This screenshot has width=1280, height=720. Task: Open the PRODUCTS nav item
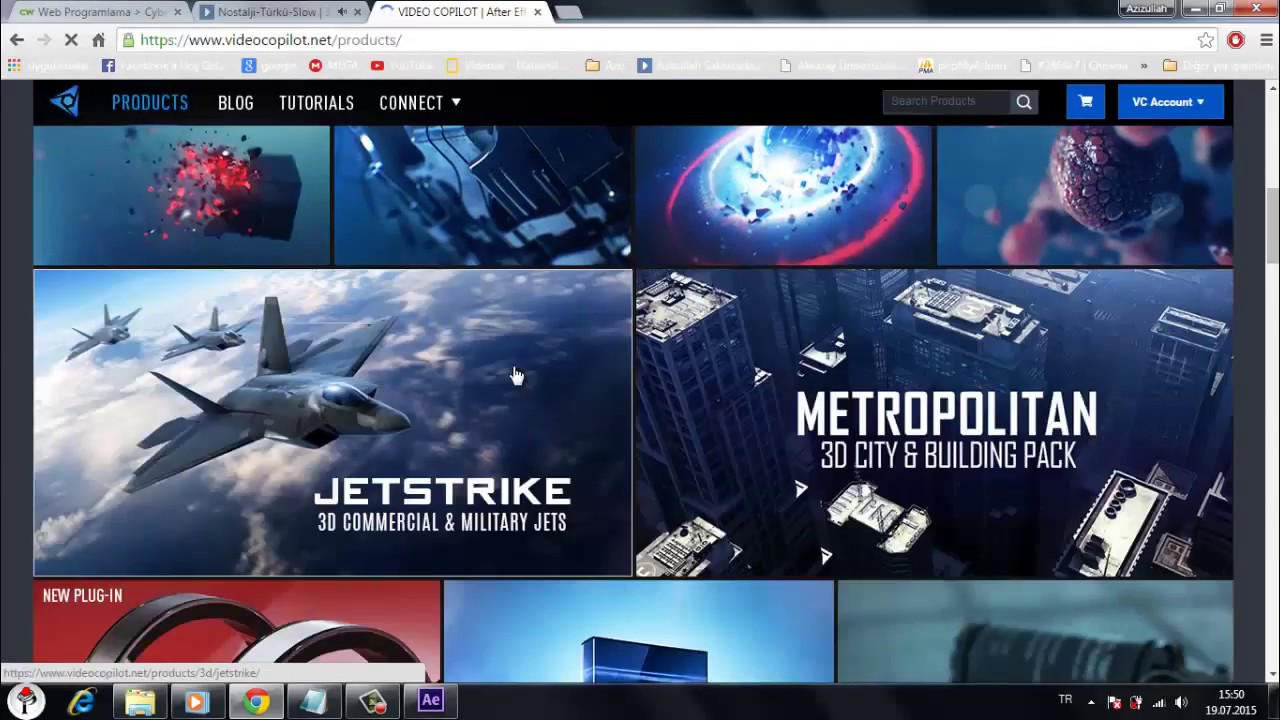150,102
